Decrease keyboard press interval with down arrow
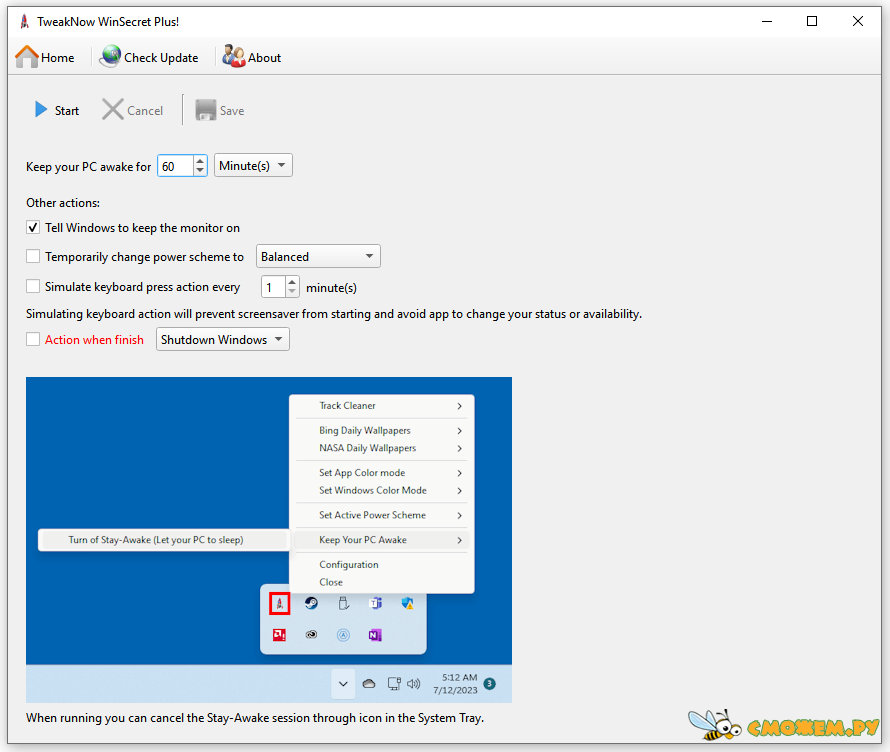 (292, 292)
